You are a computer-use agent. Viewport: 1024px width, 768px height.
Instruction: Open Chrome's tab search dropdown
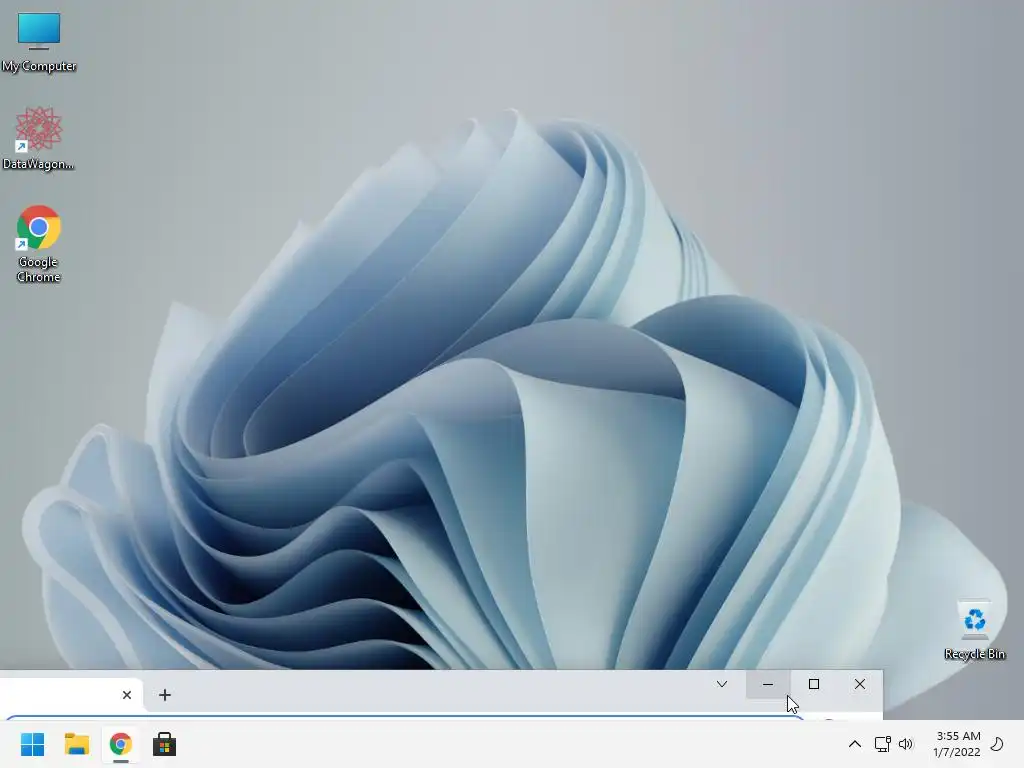(x=722, y=684)
